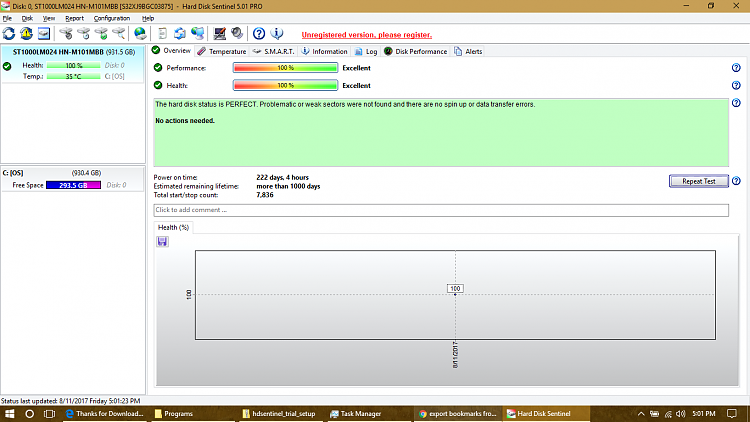Click the sidebar Health 100 % bar
Viewport: 750px width, 422px height.
74,66
